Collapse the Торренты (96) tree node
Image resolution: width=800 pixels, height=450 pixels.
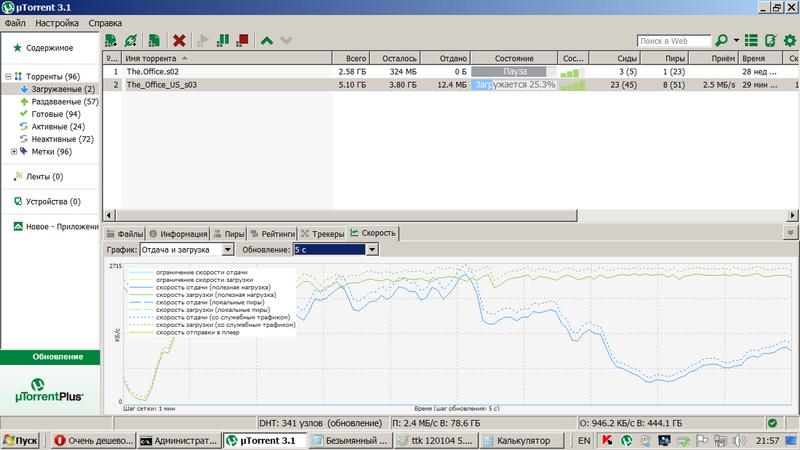8,76
